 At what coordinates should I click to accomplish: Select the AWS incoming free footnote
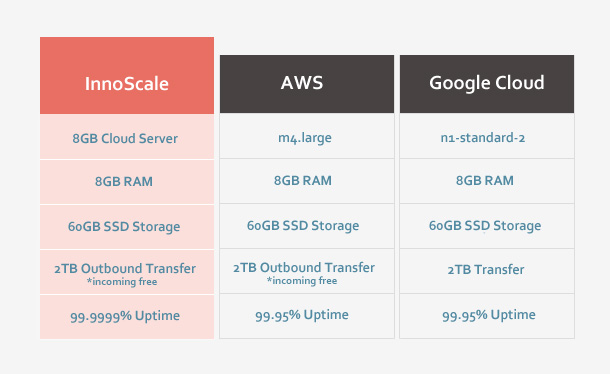(x=302, y=281)
